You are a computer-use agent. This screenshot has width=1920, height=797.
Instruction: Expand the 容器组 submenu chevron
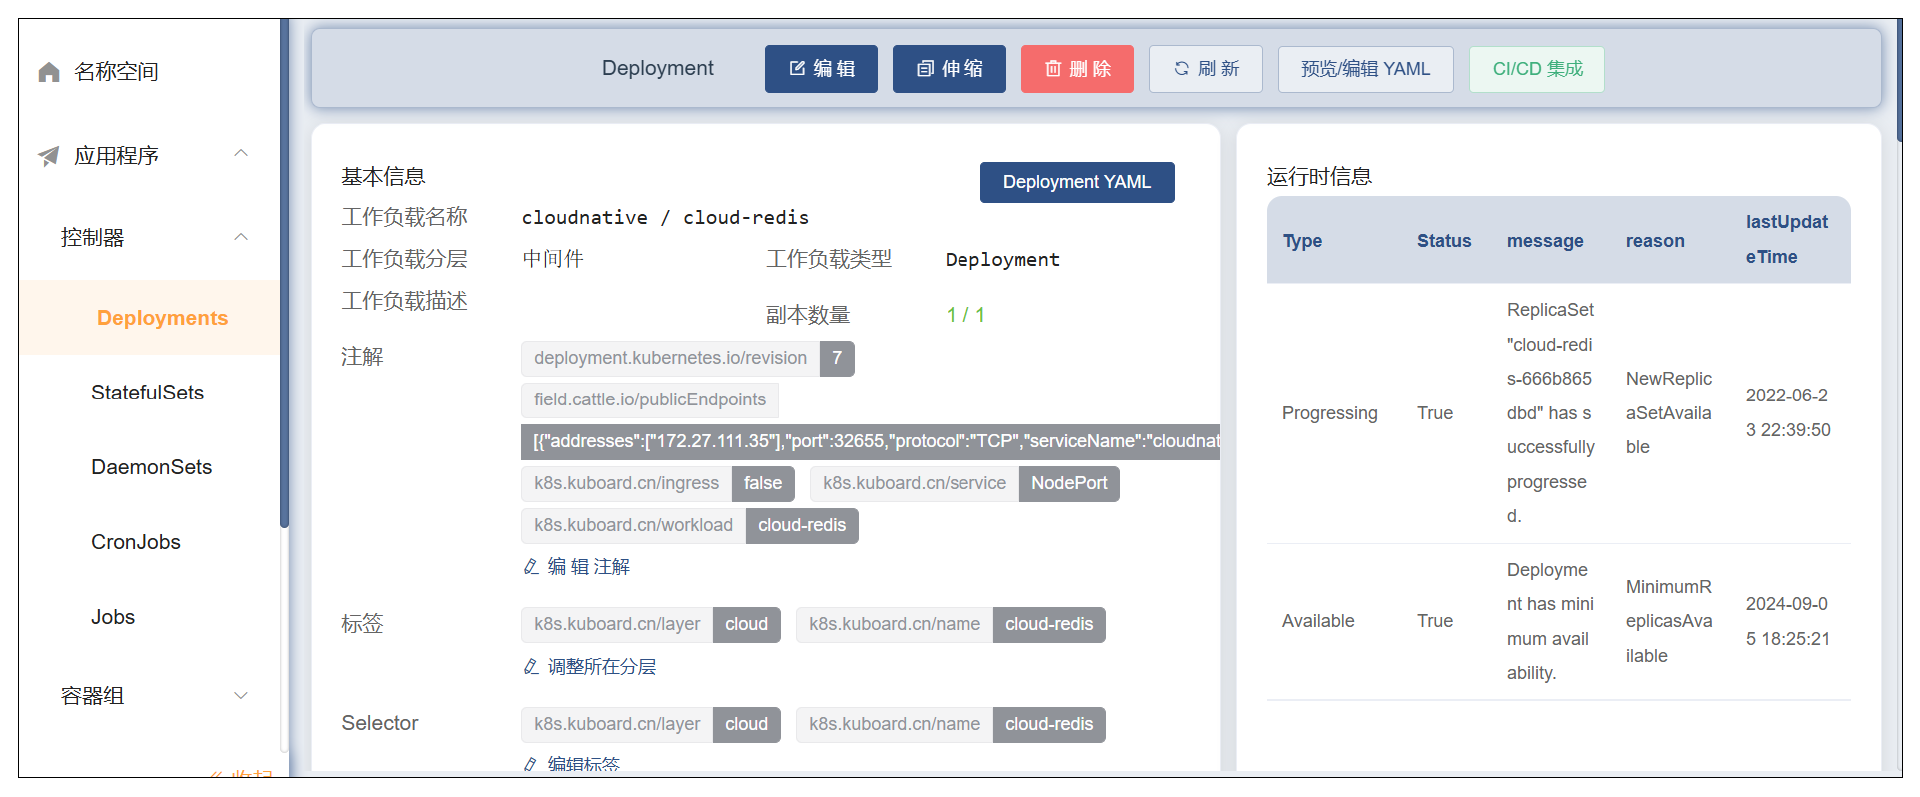click(x=241, y=696)
